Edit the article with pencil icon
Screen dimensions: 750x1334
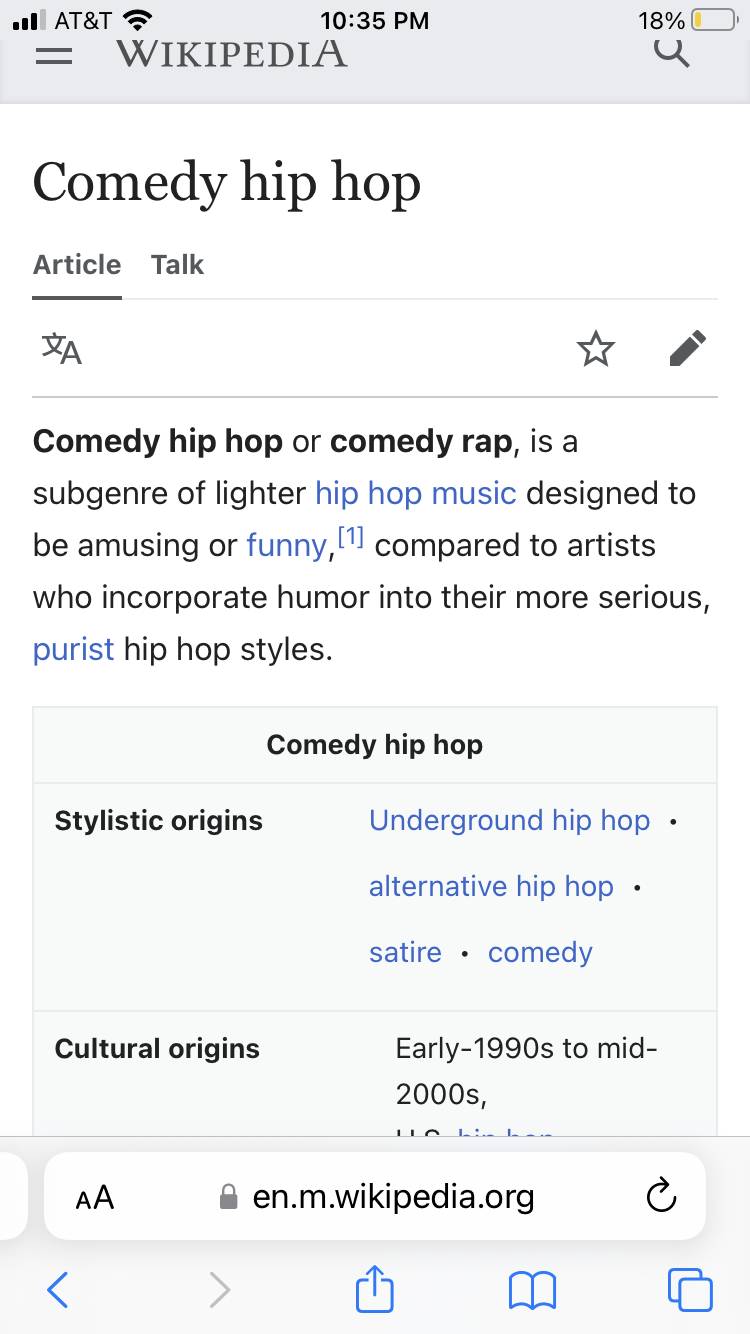(x=687, y=349)
